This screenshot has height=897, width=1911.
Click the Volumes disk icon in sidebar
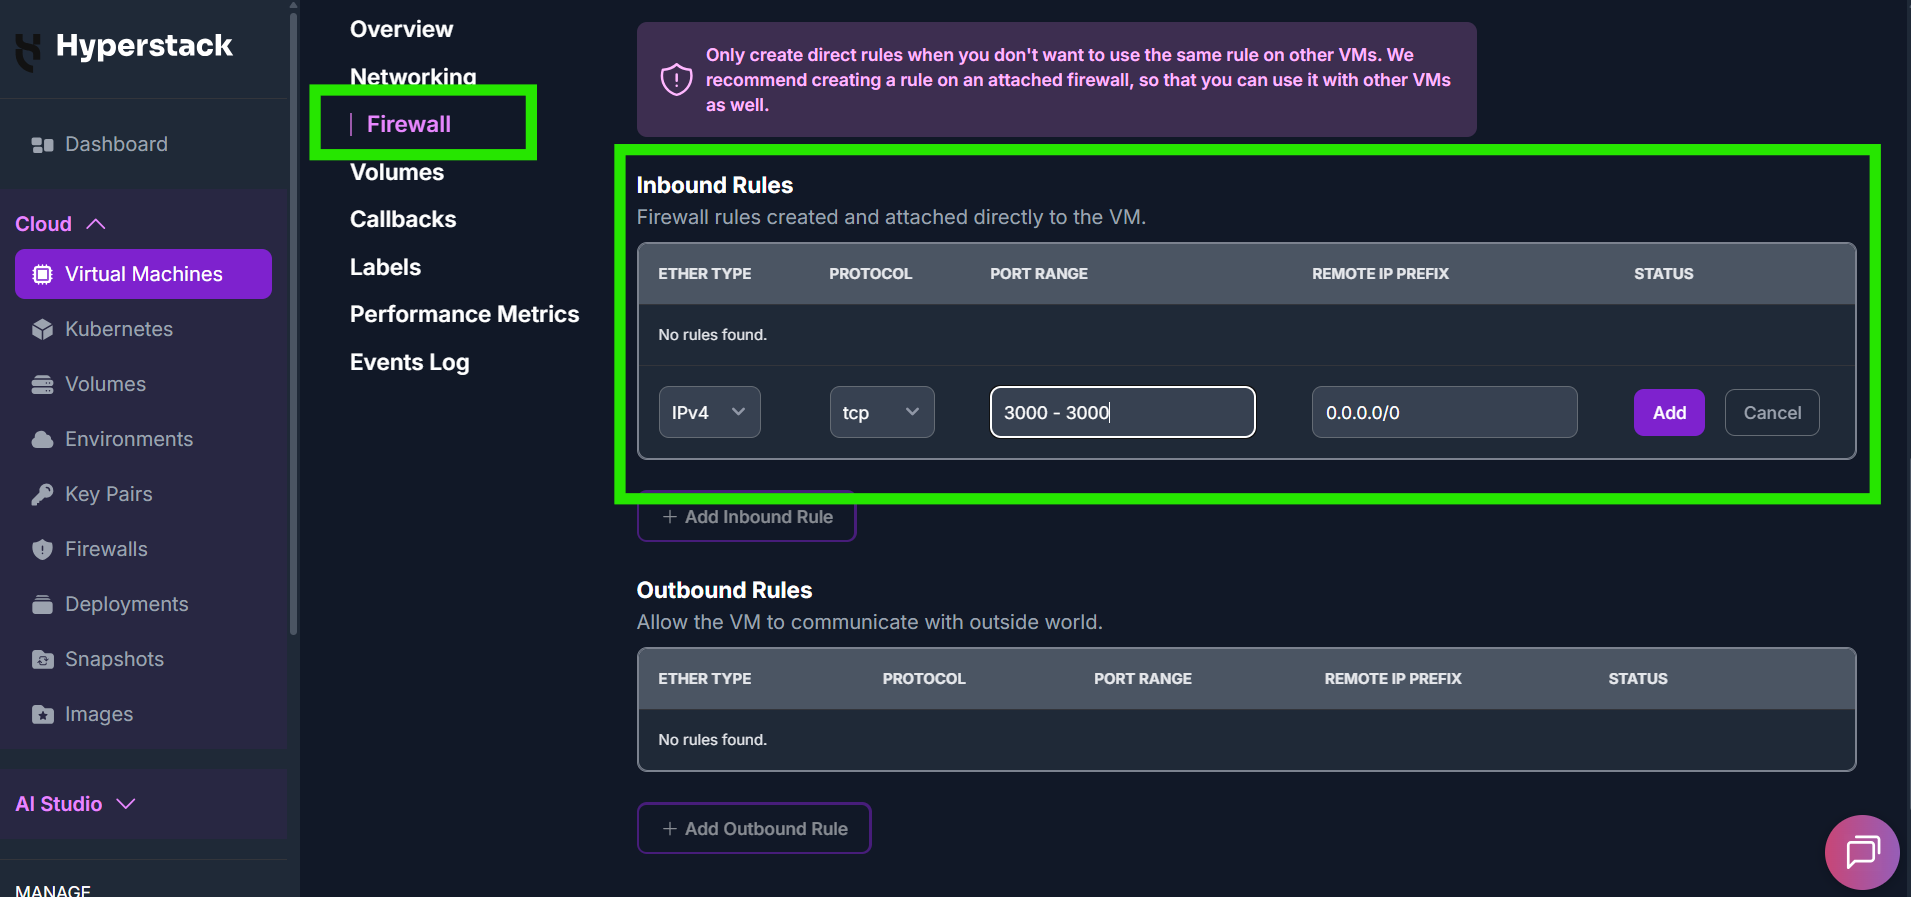(42, 384)
